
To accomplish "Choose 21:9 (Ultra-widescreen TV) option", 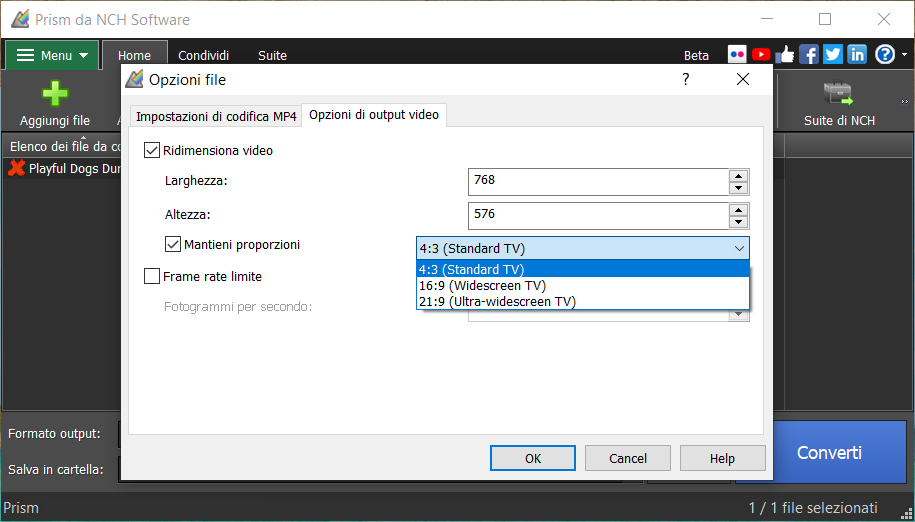I will tap(497, 301).
